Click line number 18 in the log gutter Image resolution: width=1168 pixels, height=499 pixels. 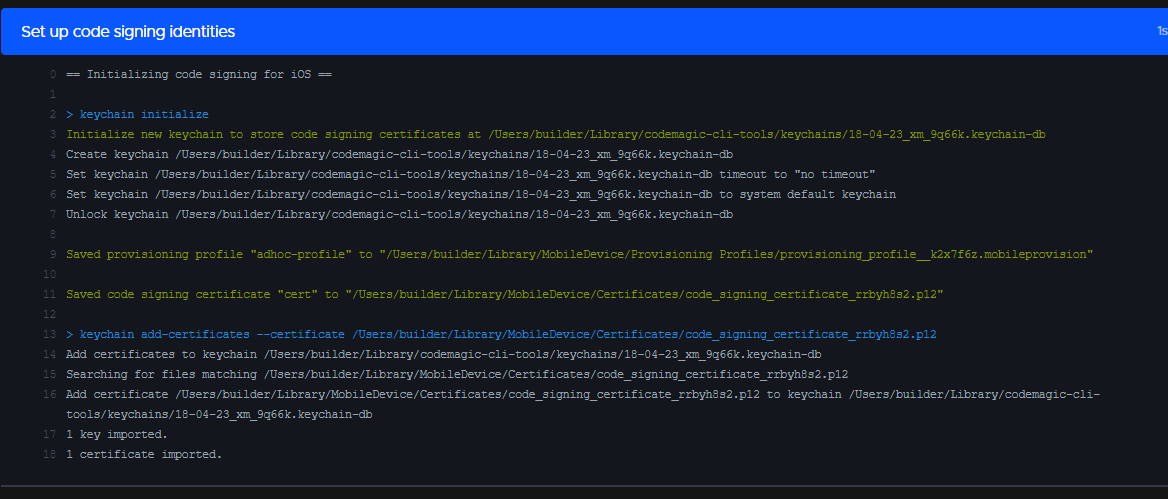coord(50,455)
